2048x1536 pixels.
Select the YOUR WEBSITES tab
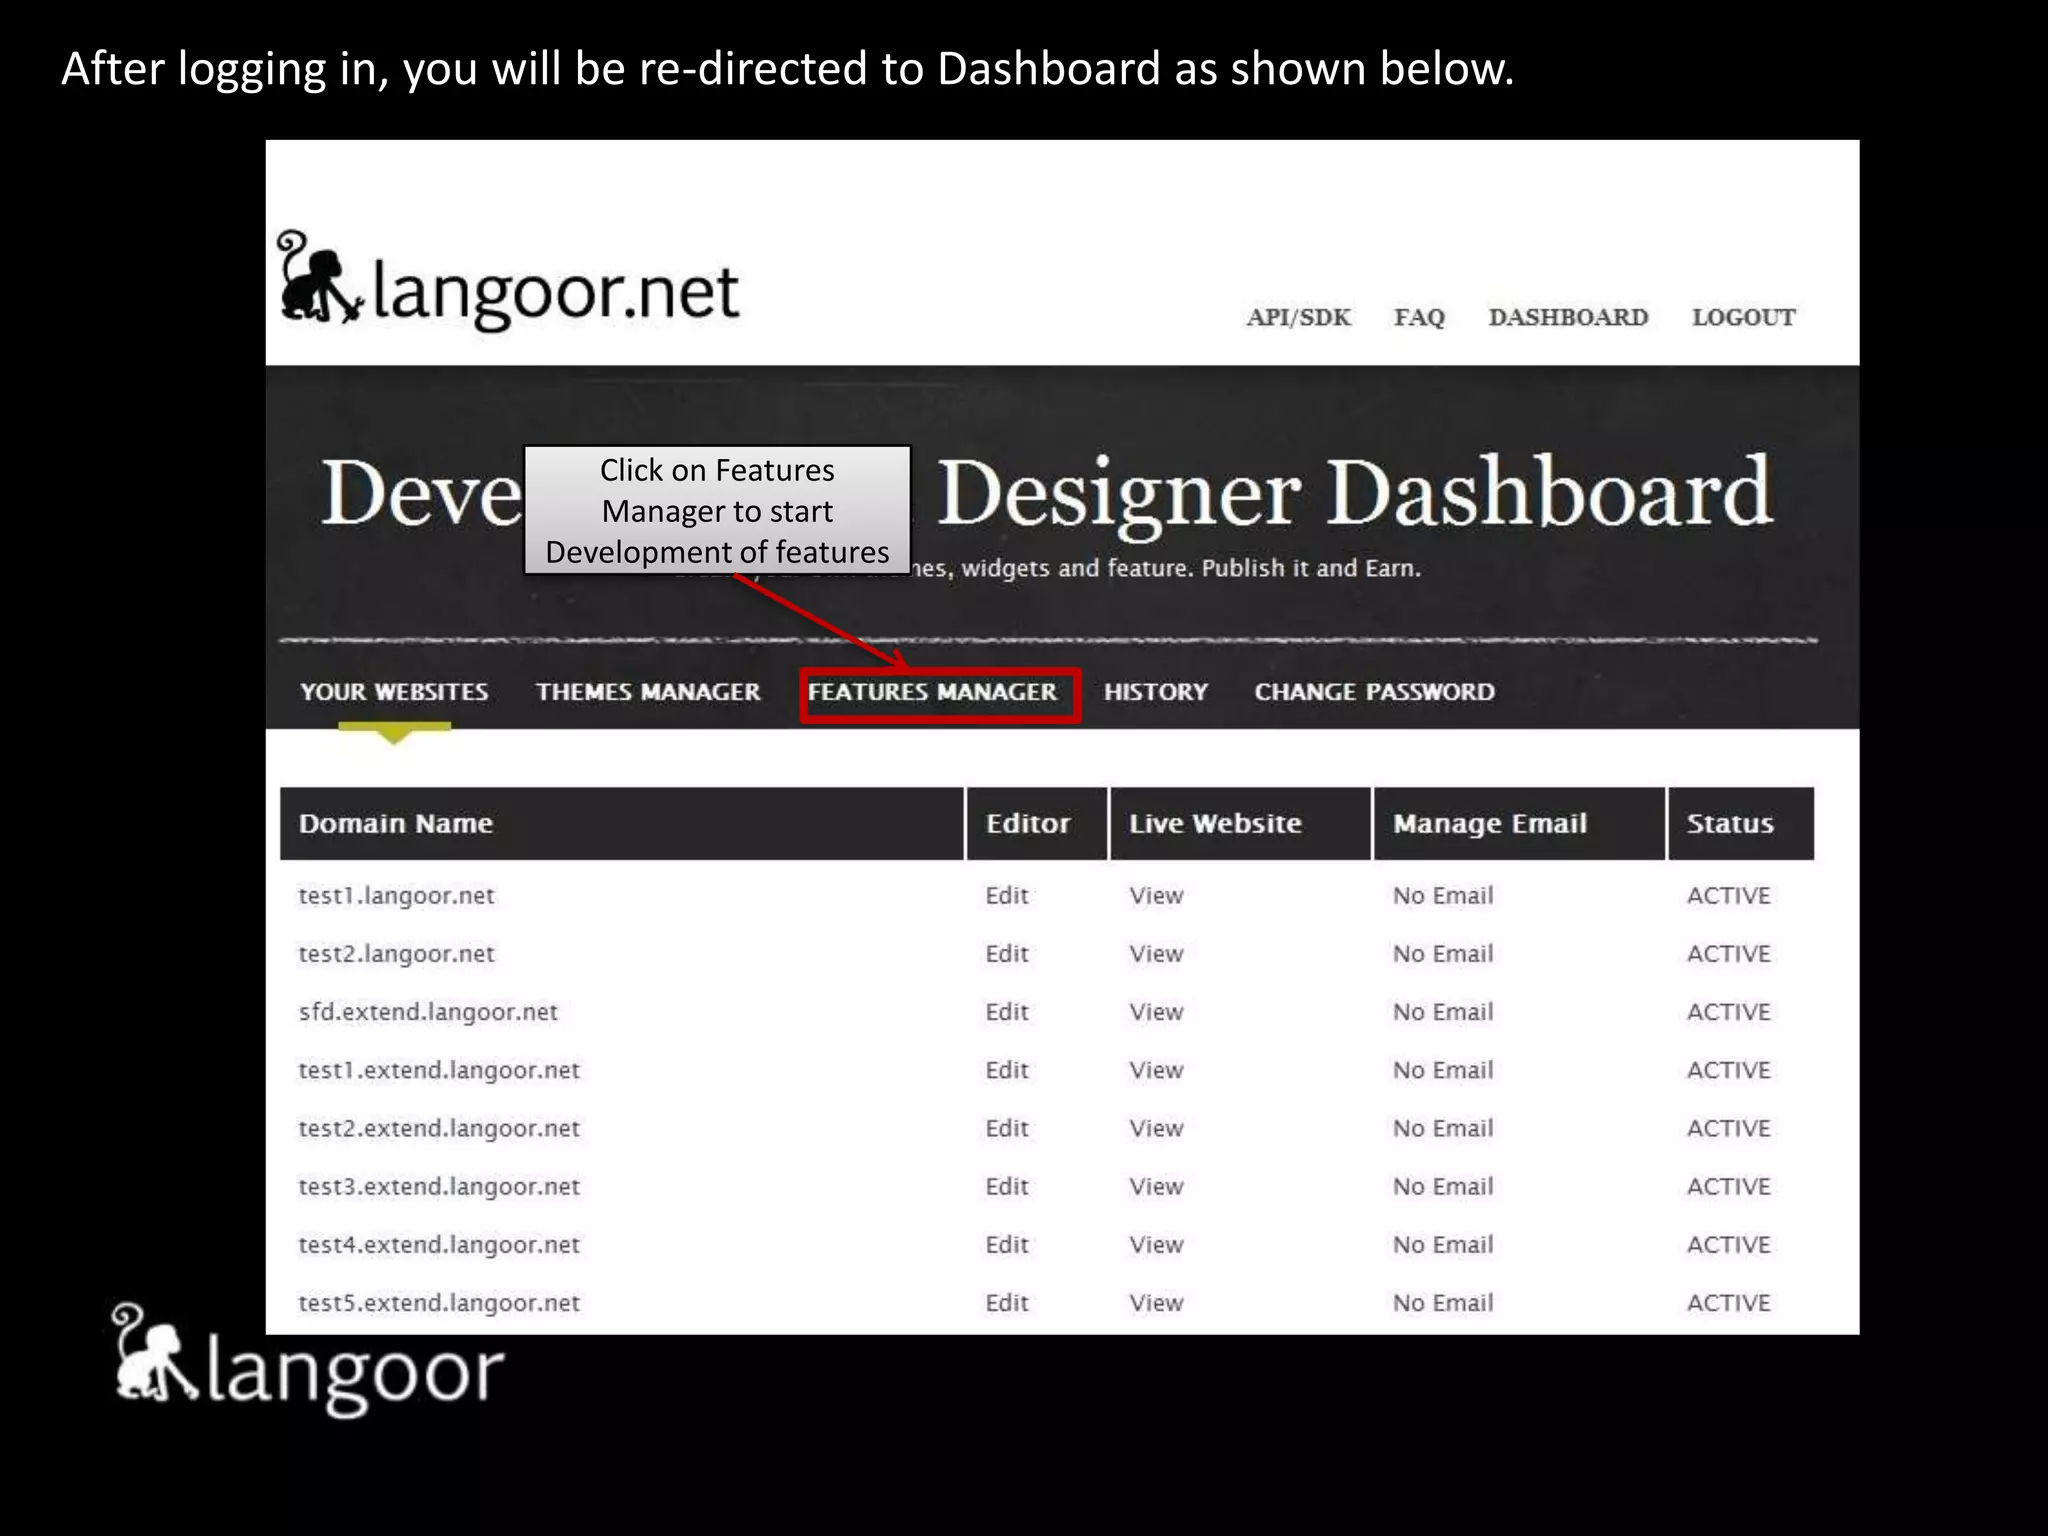[394, 692]
